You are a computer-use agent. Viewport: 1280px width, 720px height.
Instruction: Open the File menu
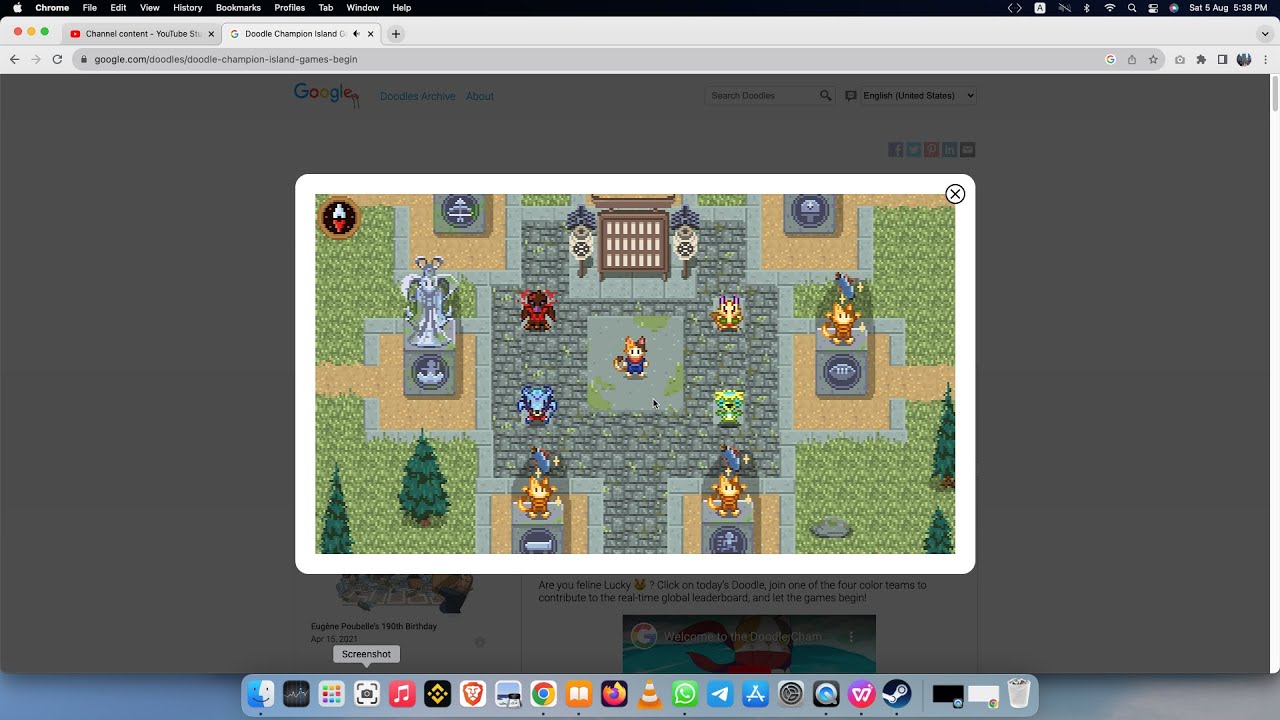pyautogui.click(x=90, y=8)
